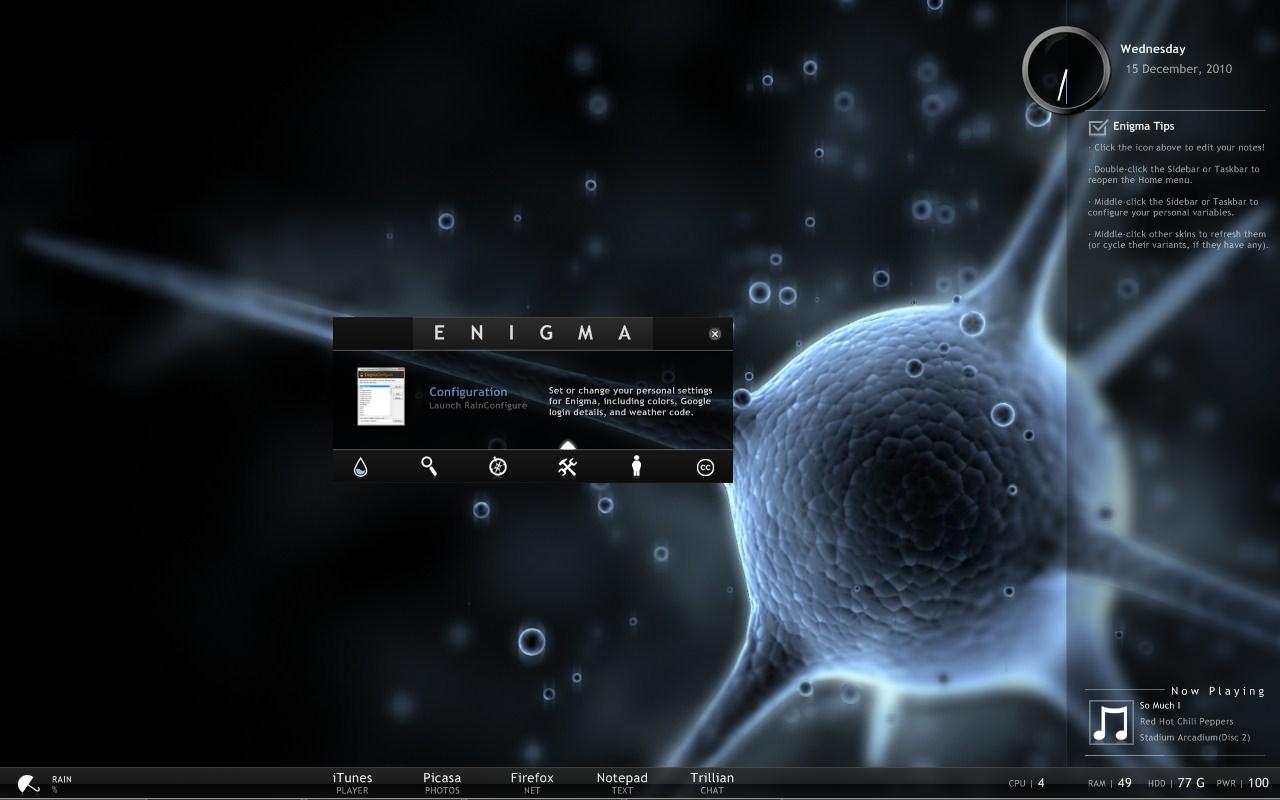The height and width of the screenshot is (800, 1280).
Task: Click the person icon in the Enigma menu
Action: click(x=636, y=465)
